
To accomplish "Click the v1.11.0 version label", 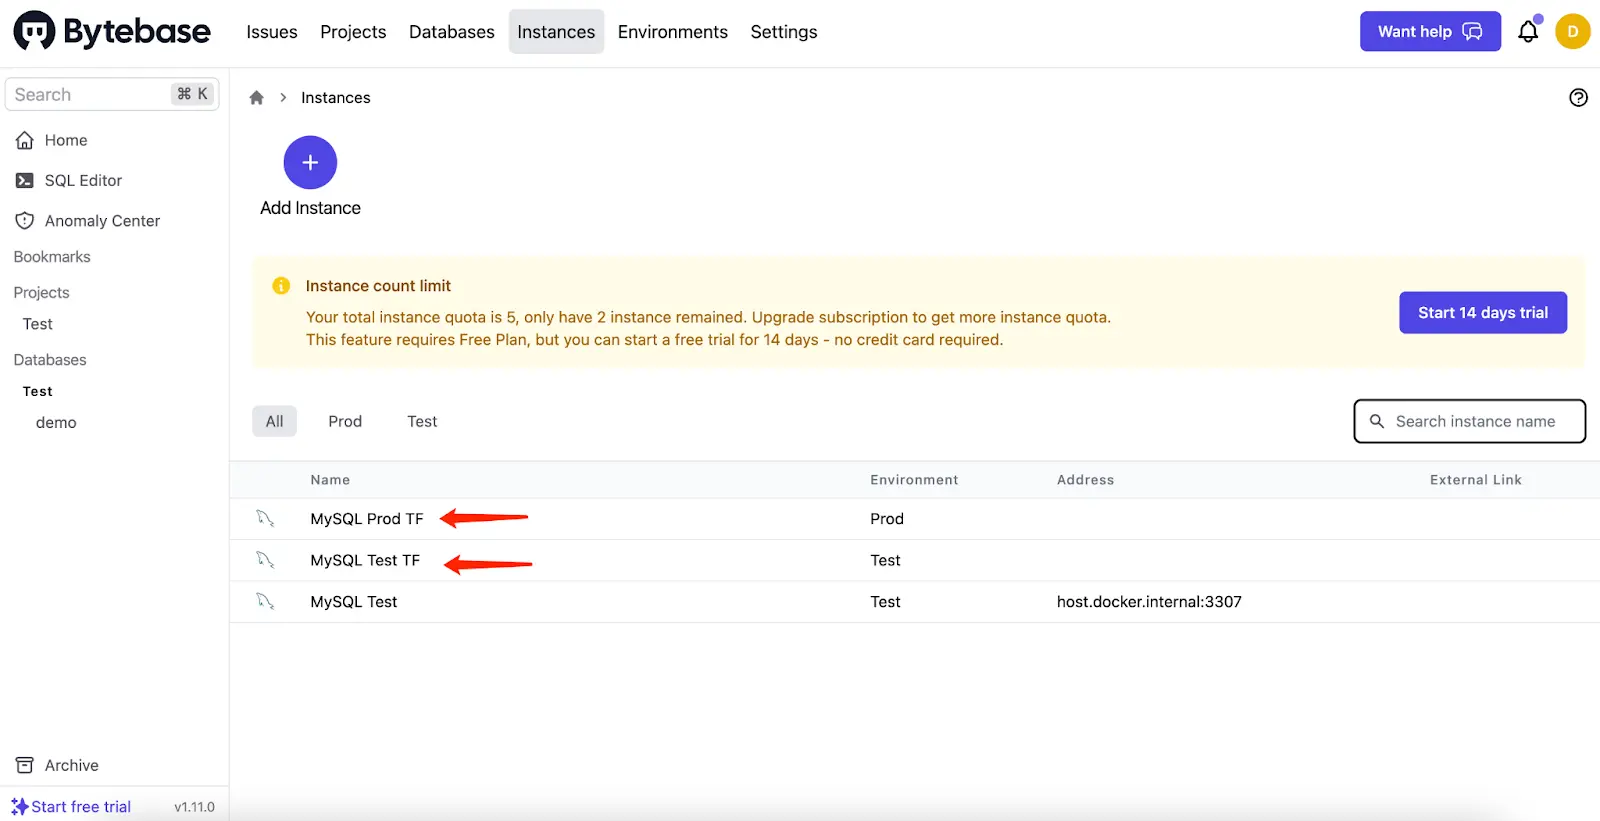I will click(x=194, y=807).
